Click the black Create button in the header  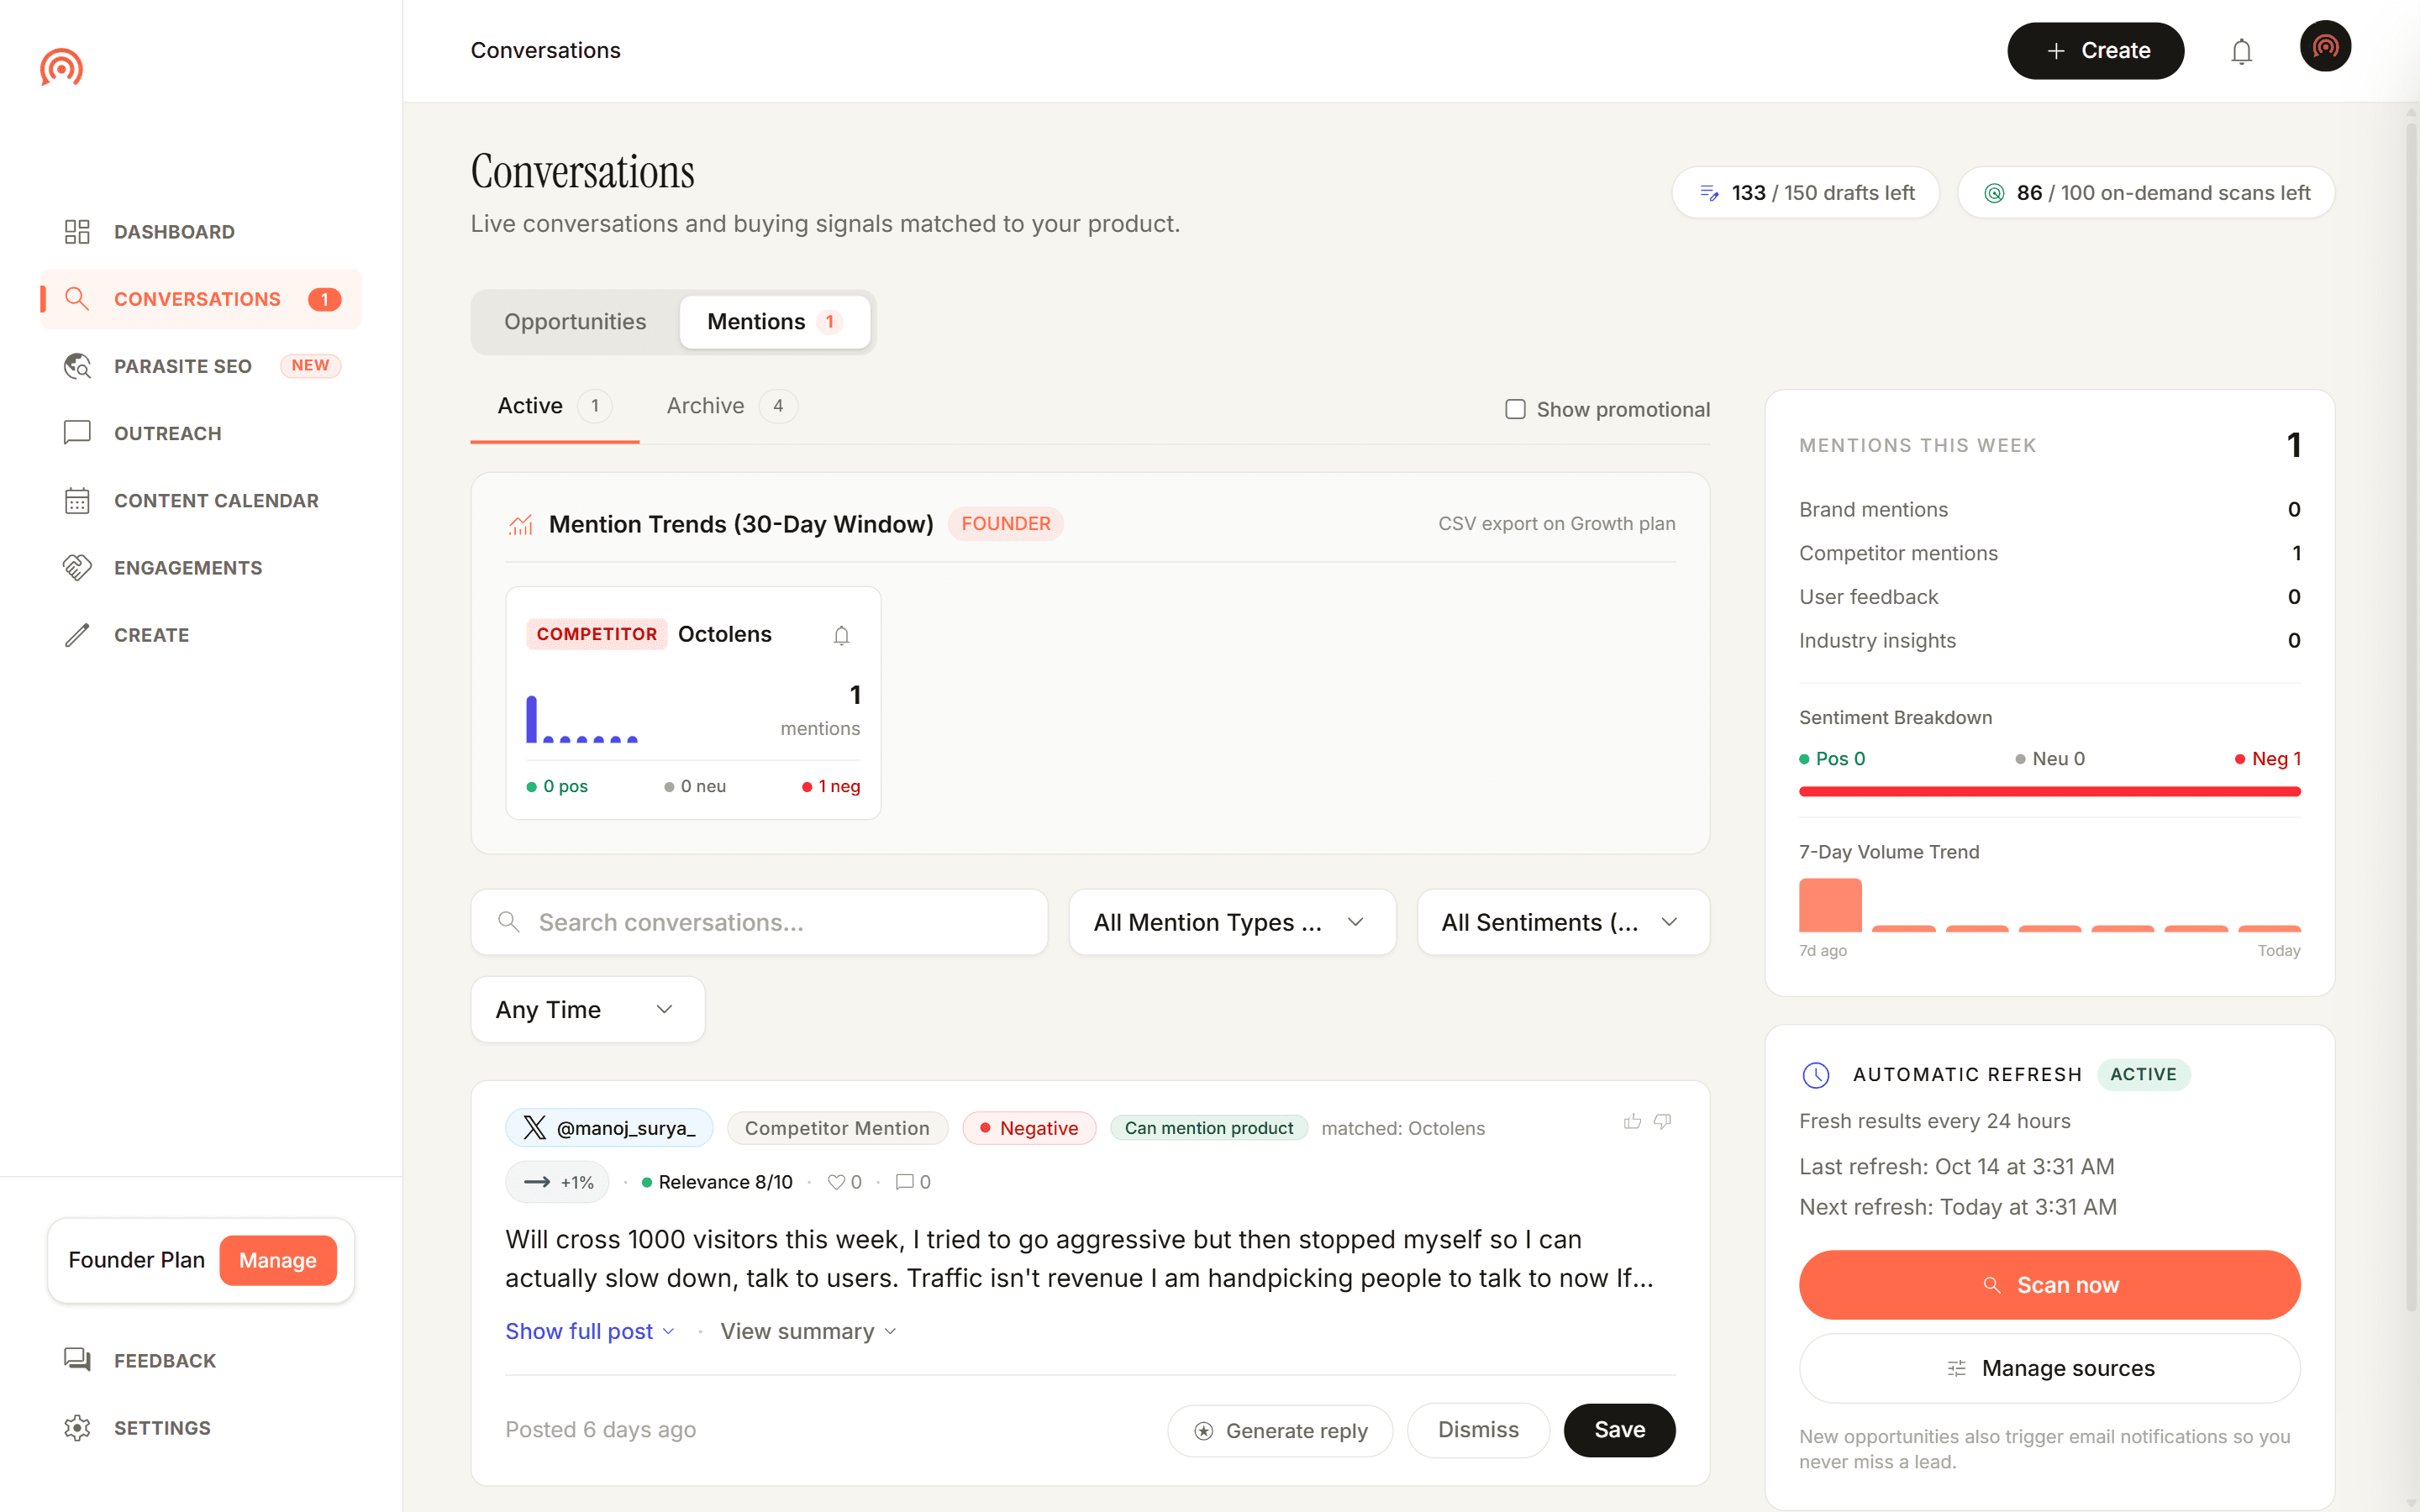tap(2095, 51)
